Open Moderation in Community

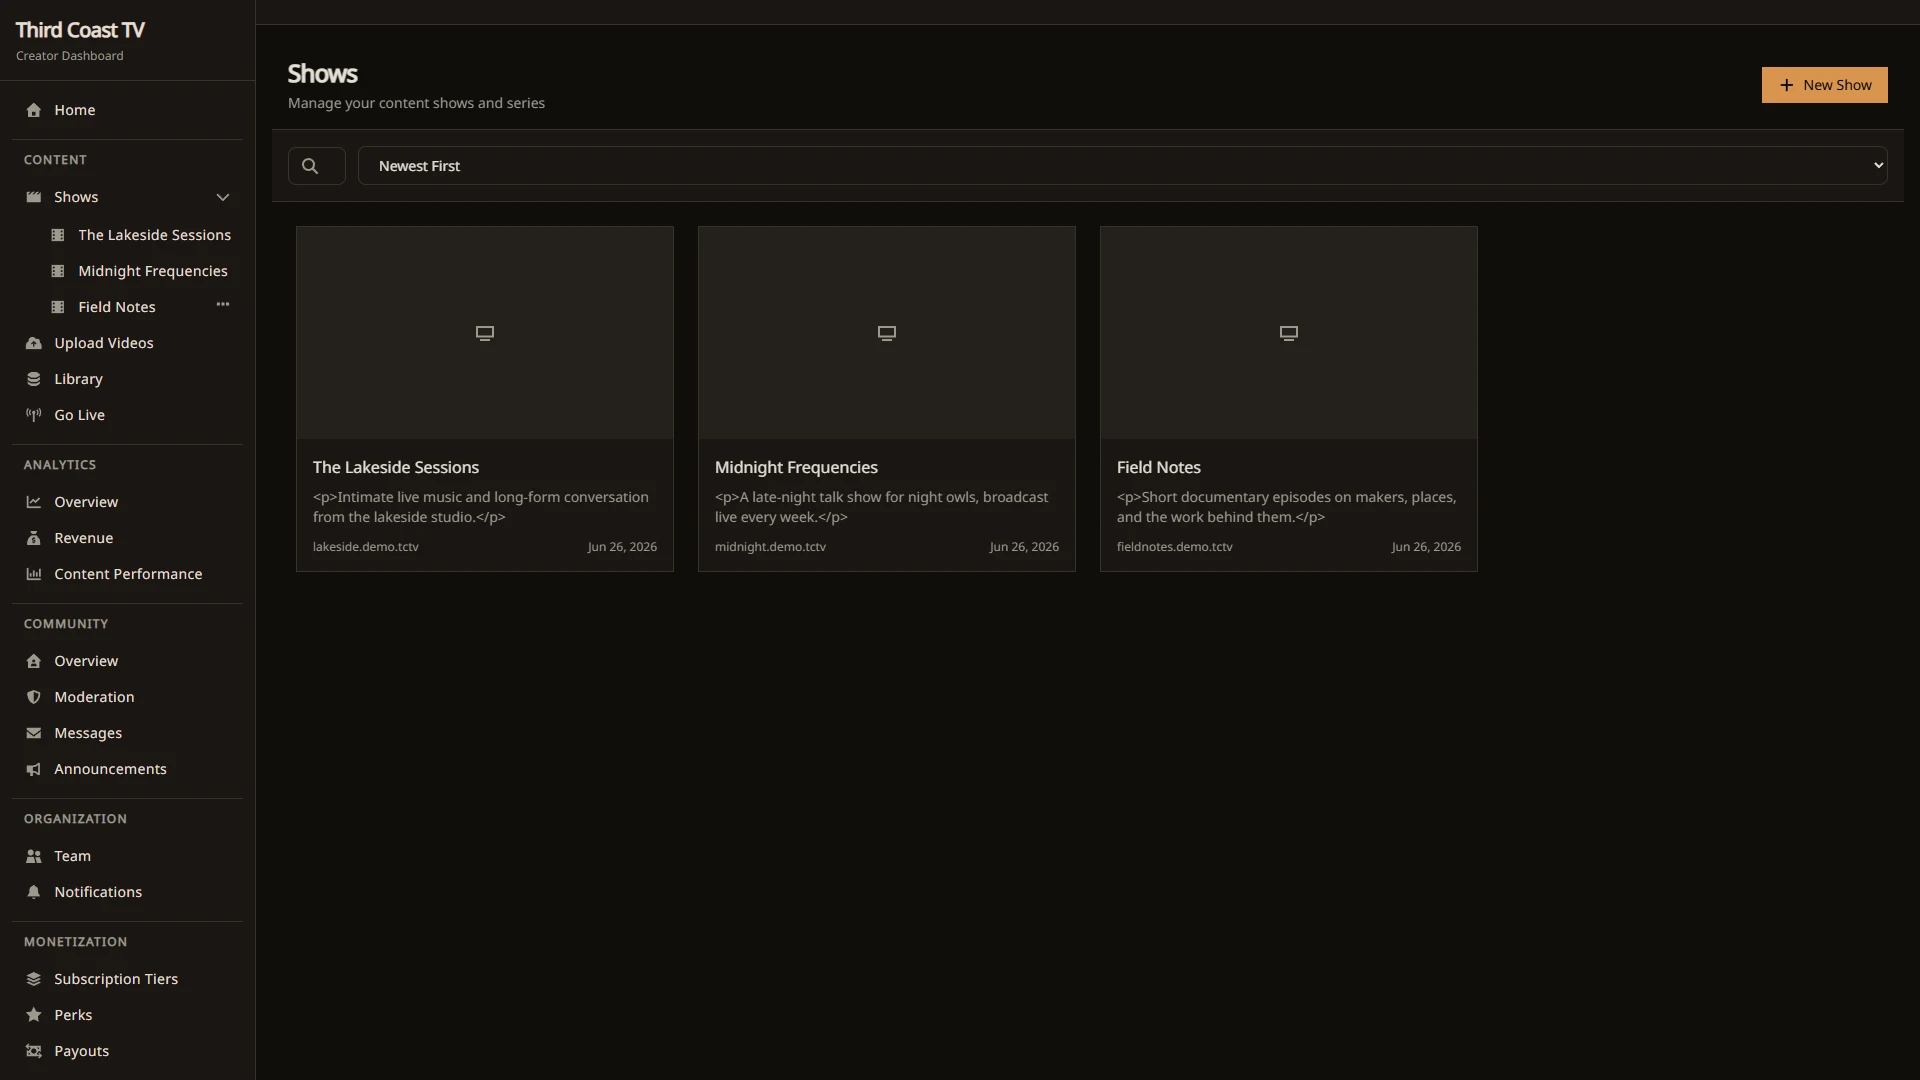pos(127,697)
